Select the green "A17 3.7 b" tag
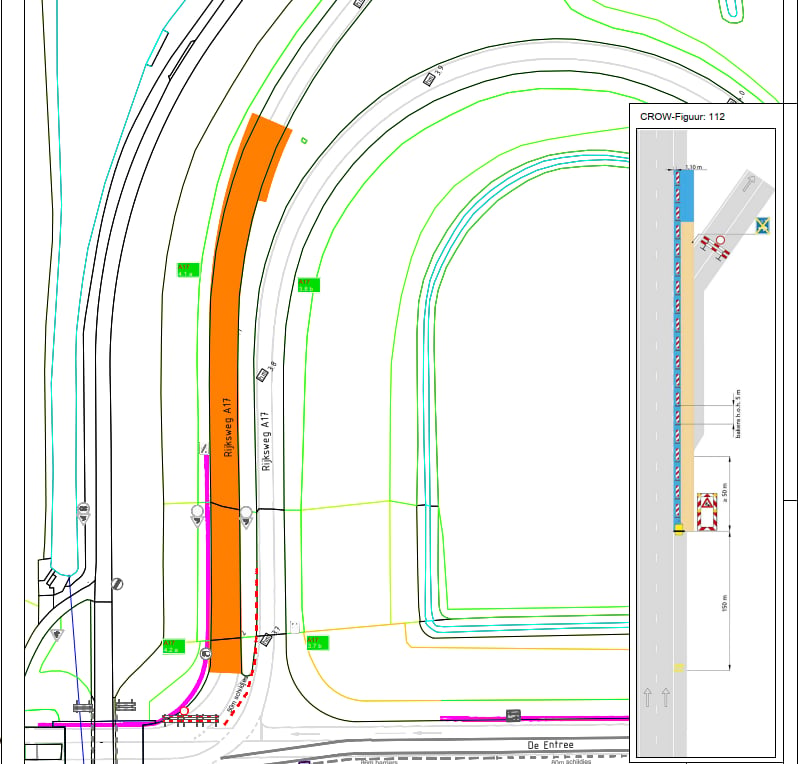The width and height of the screenshot is (802, 764). pos(317,643)
